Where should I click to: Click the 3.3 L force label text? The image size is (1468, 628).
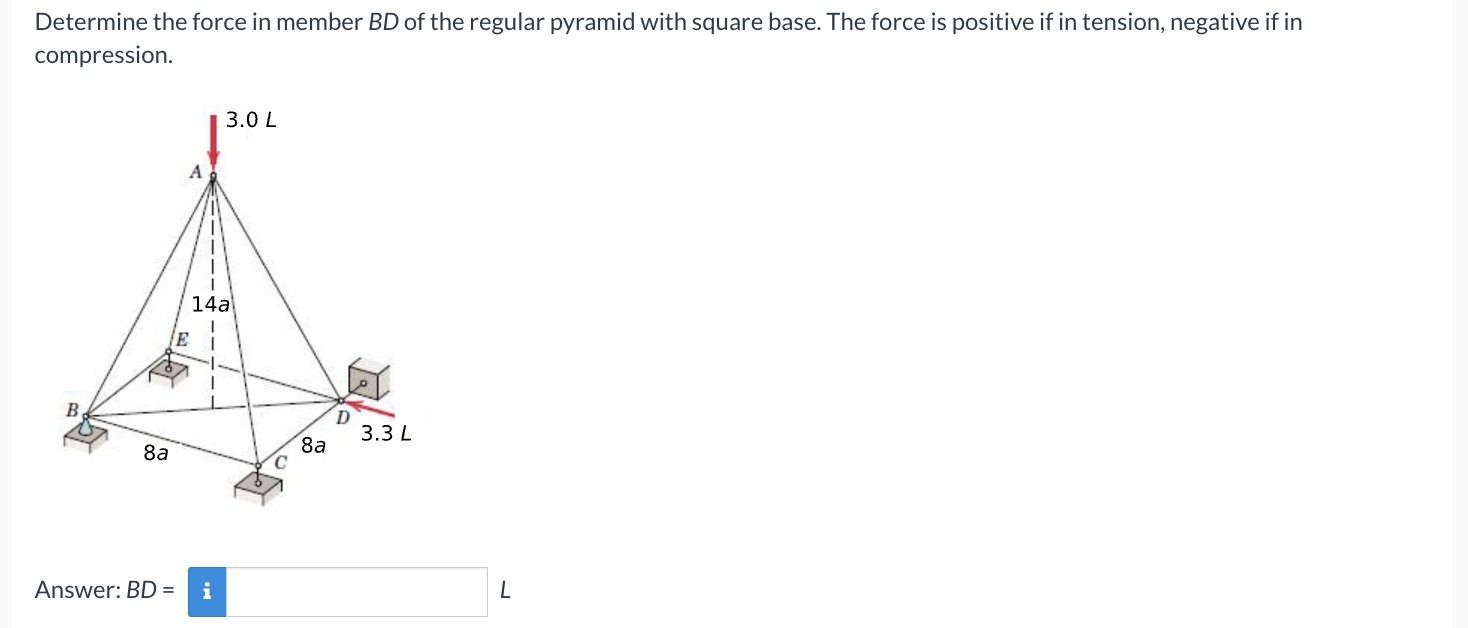click(x=384, y=434)
